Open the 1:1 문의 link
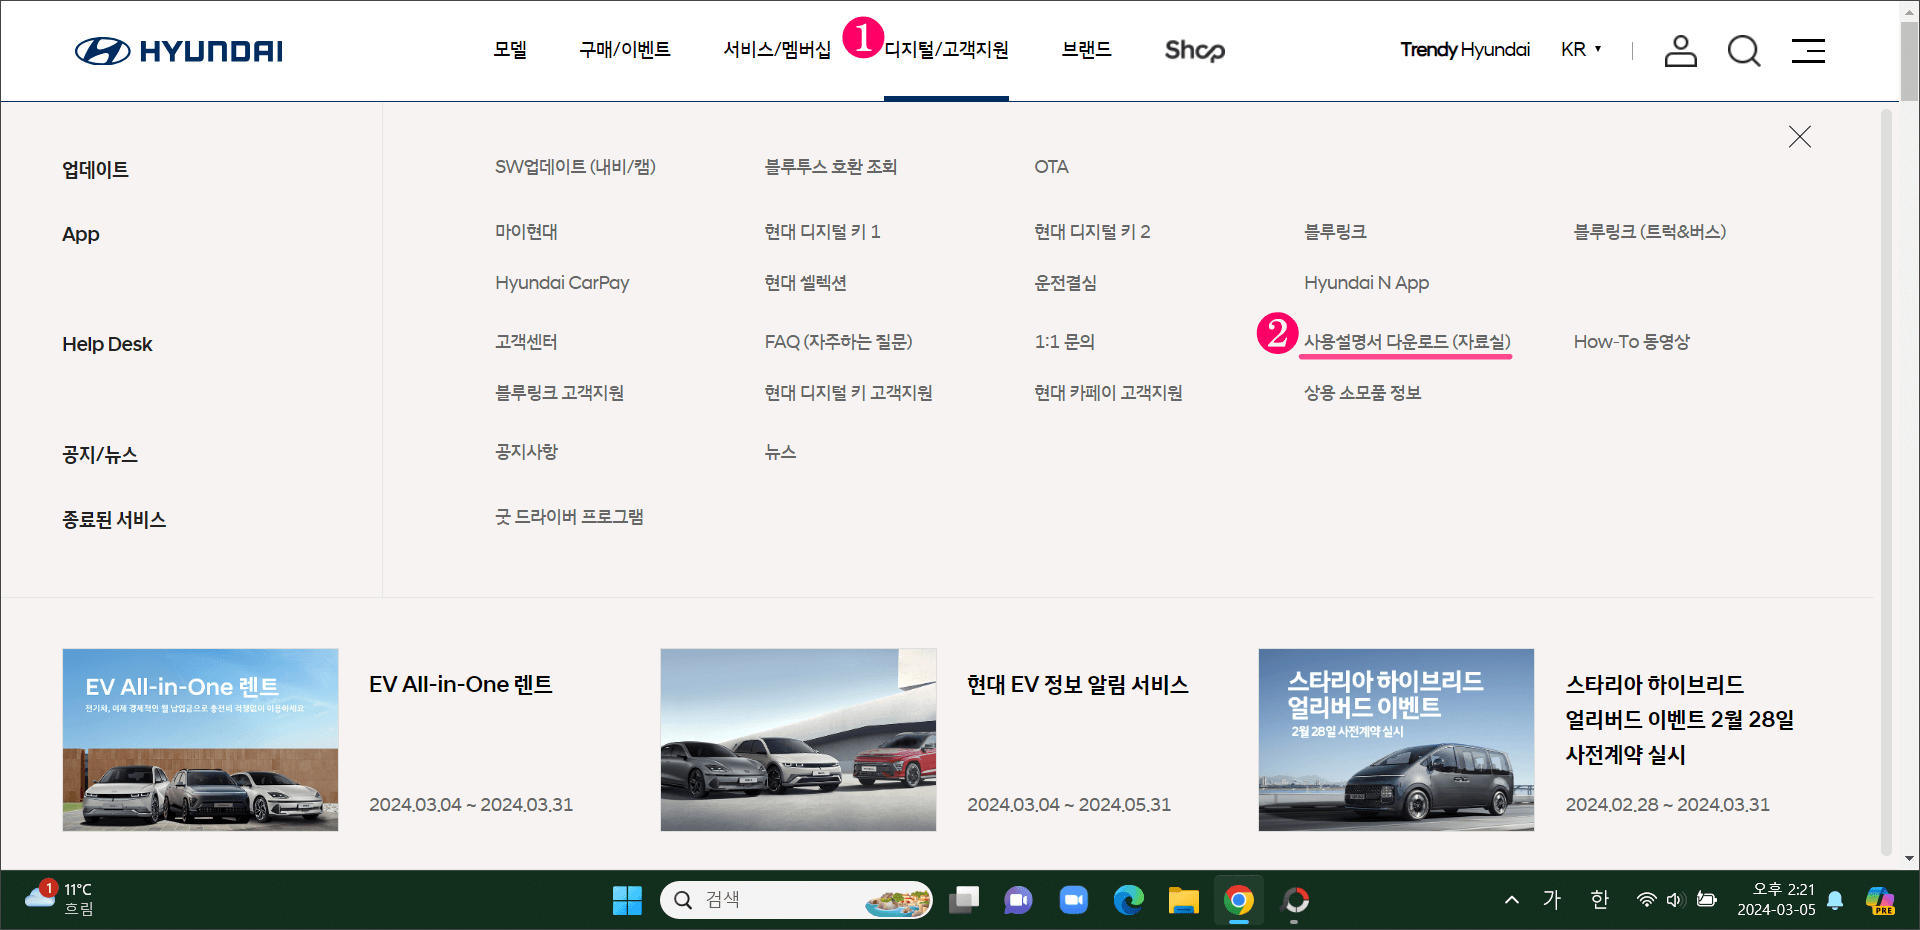Image resolution: width=1920 pixels, height=930 pixels. (x=1064, y=342)
